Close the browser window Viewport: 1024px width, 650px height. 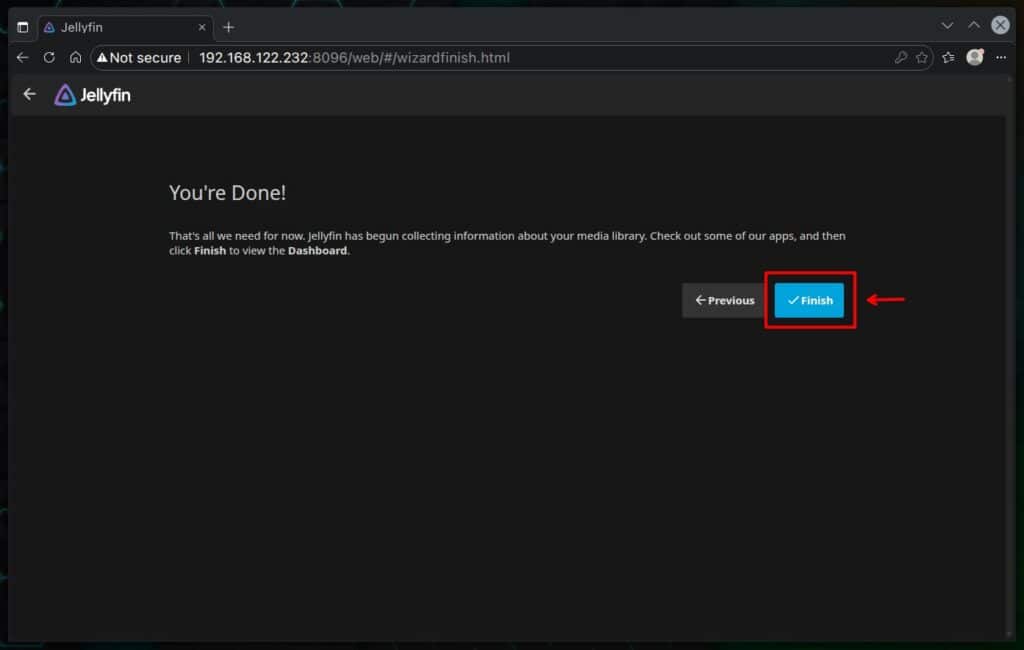coord(999,25)
